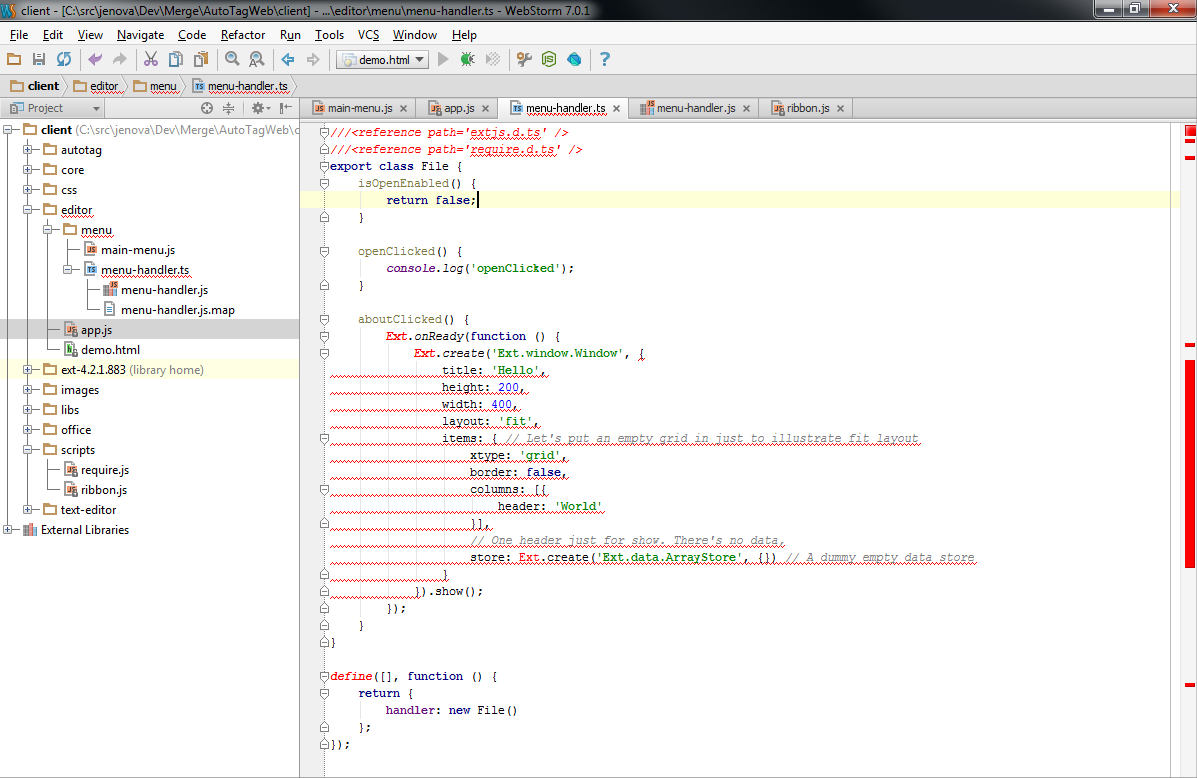1197x778 pixels.
Task: Open the Refactor menu
Action: [243, 35]
